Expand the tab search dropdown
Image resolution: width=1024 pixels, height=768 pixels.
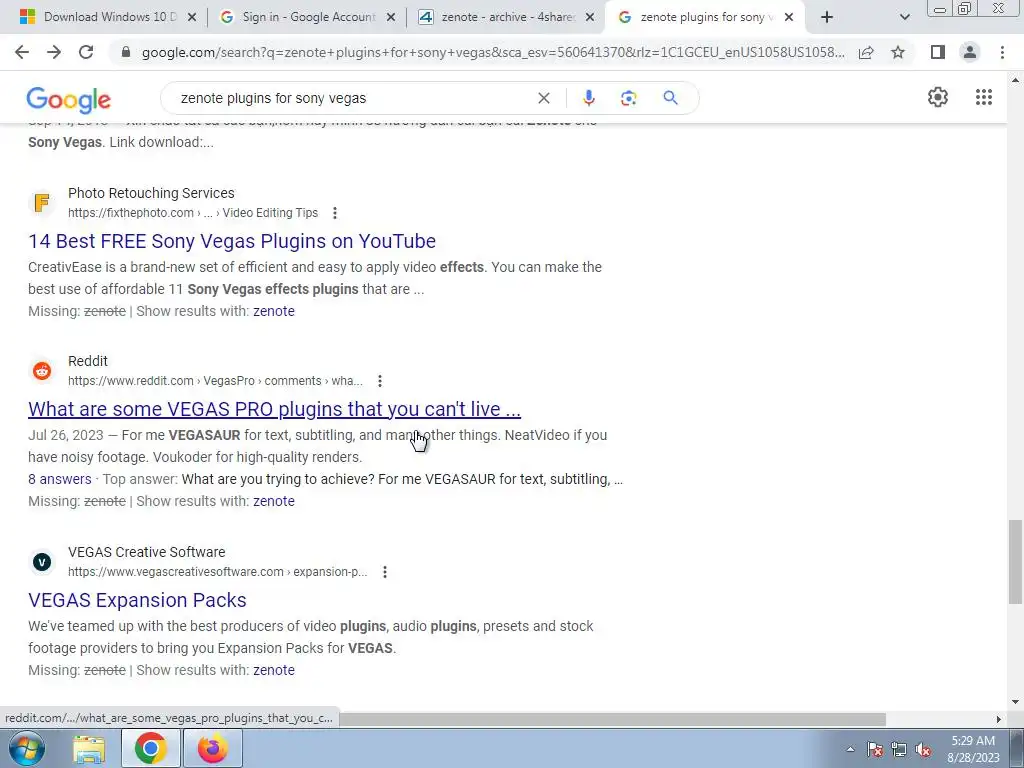[904, 18]
